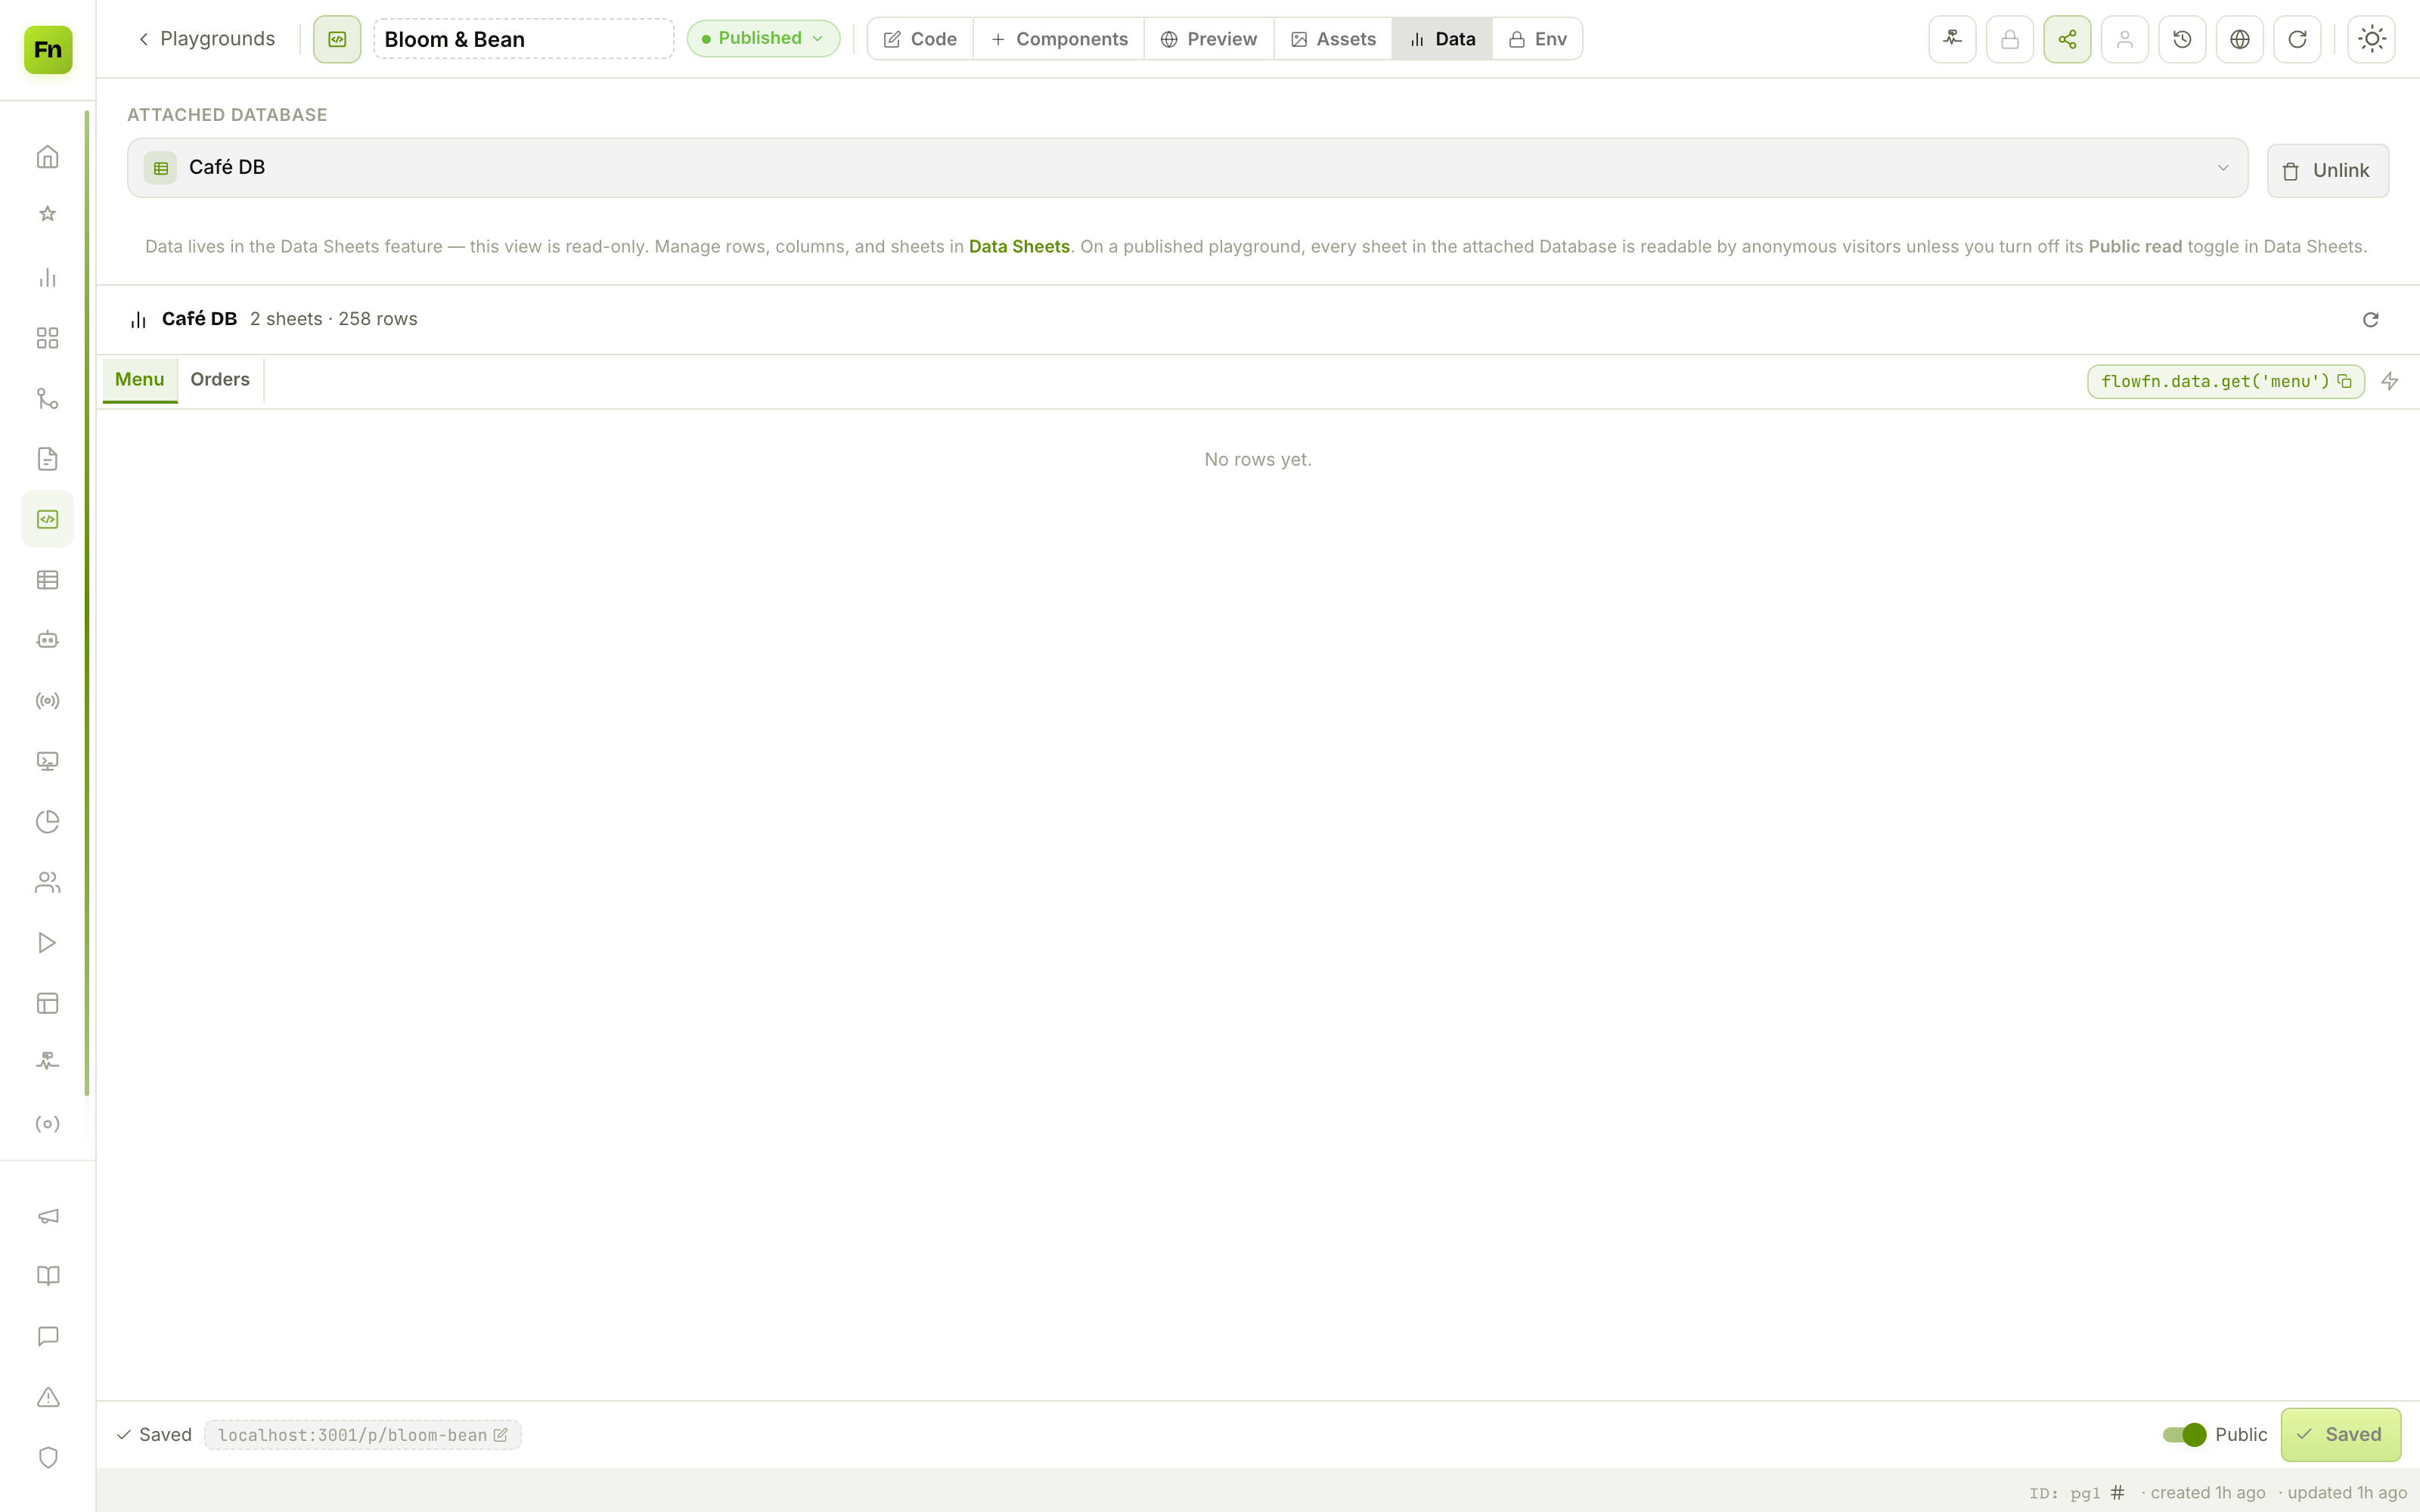This screenshot has height=1512, width=2420.
Task: Select the Orders sheet tab
Action: point(220,380)
